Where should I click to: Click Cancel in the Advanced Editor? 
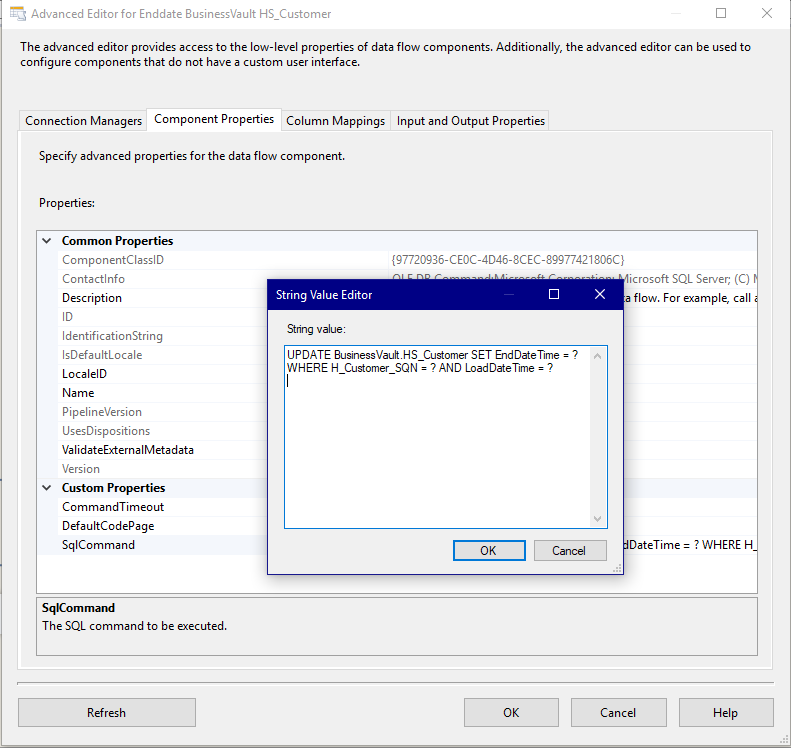coord(618,712)
